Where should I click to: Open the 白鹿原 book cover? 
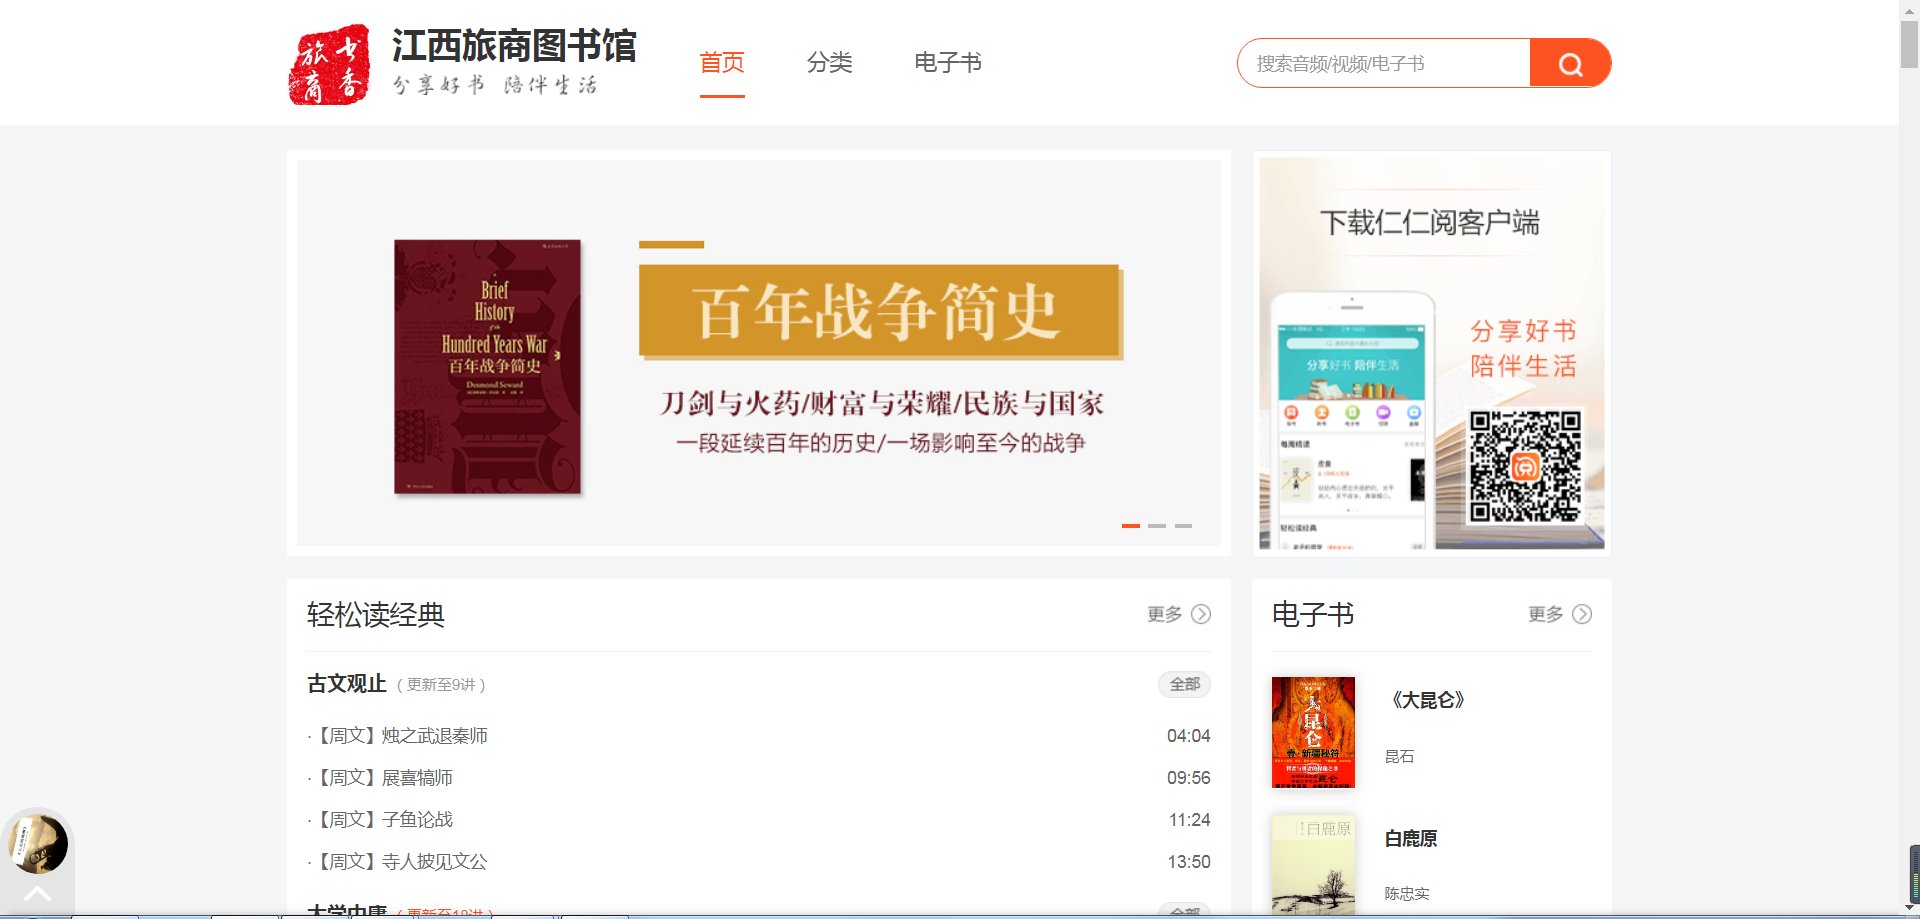click(1313, 865)
